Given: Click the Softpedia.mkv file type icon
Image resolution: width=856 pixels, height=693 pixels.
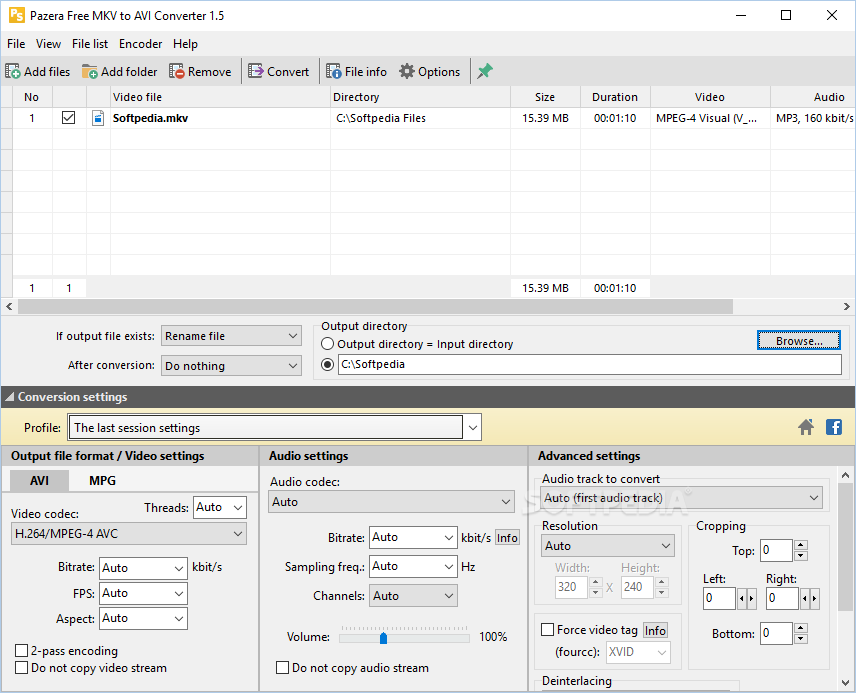Looking at the screenshot, I should [x=98, y=118].
